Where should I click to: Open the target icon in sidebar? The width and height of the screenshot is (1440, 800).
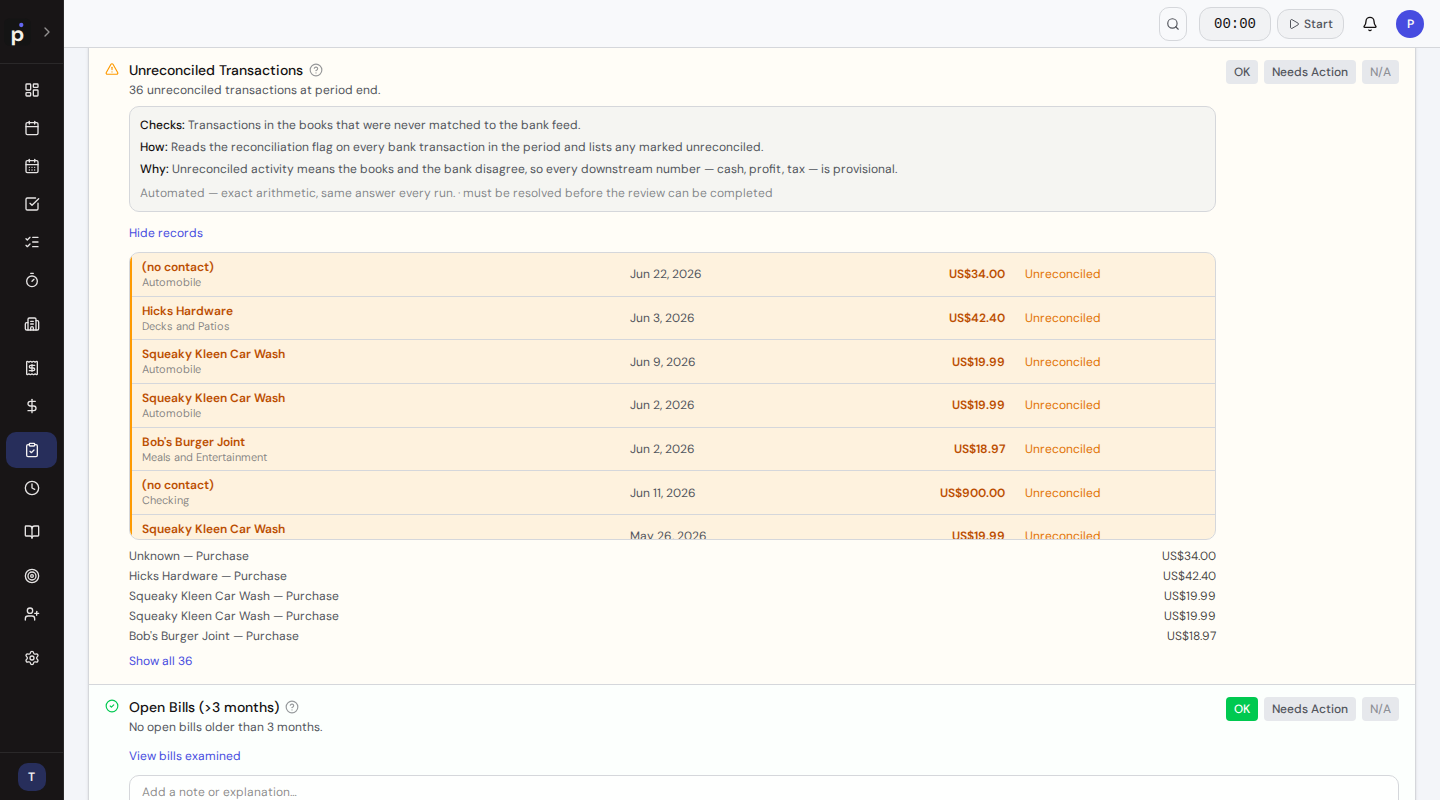32,576
